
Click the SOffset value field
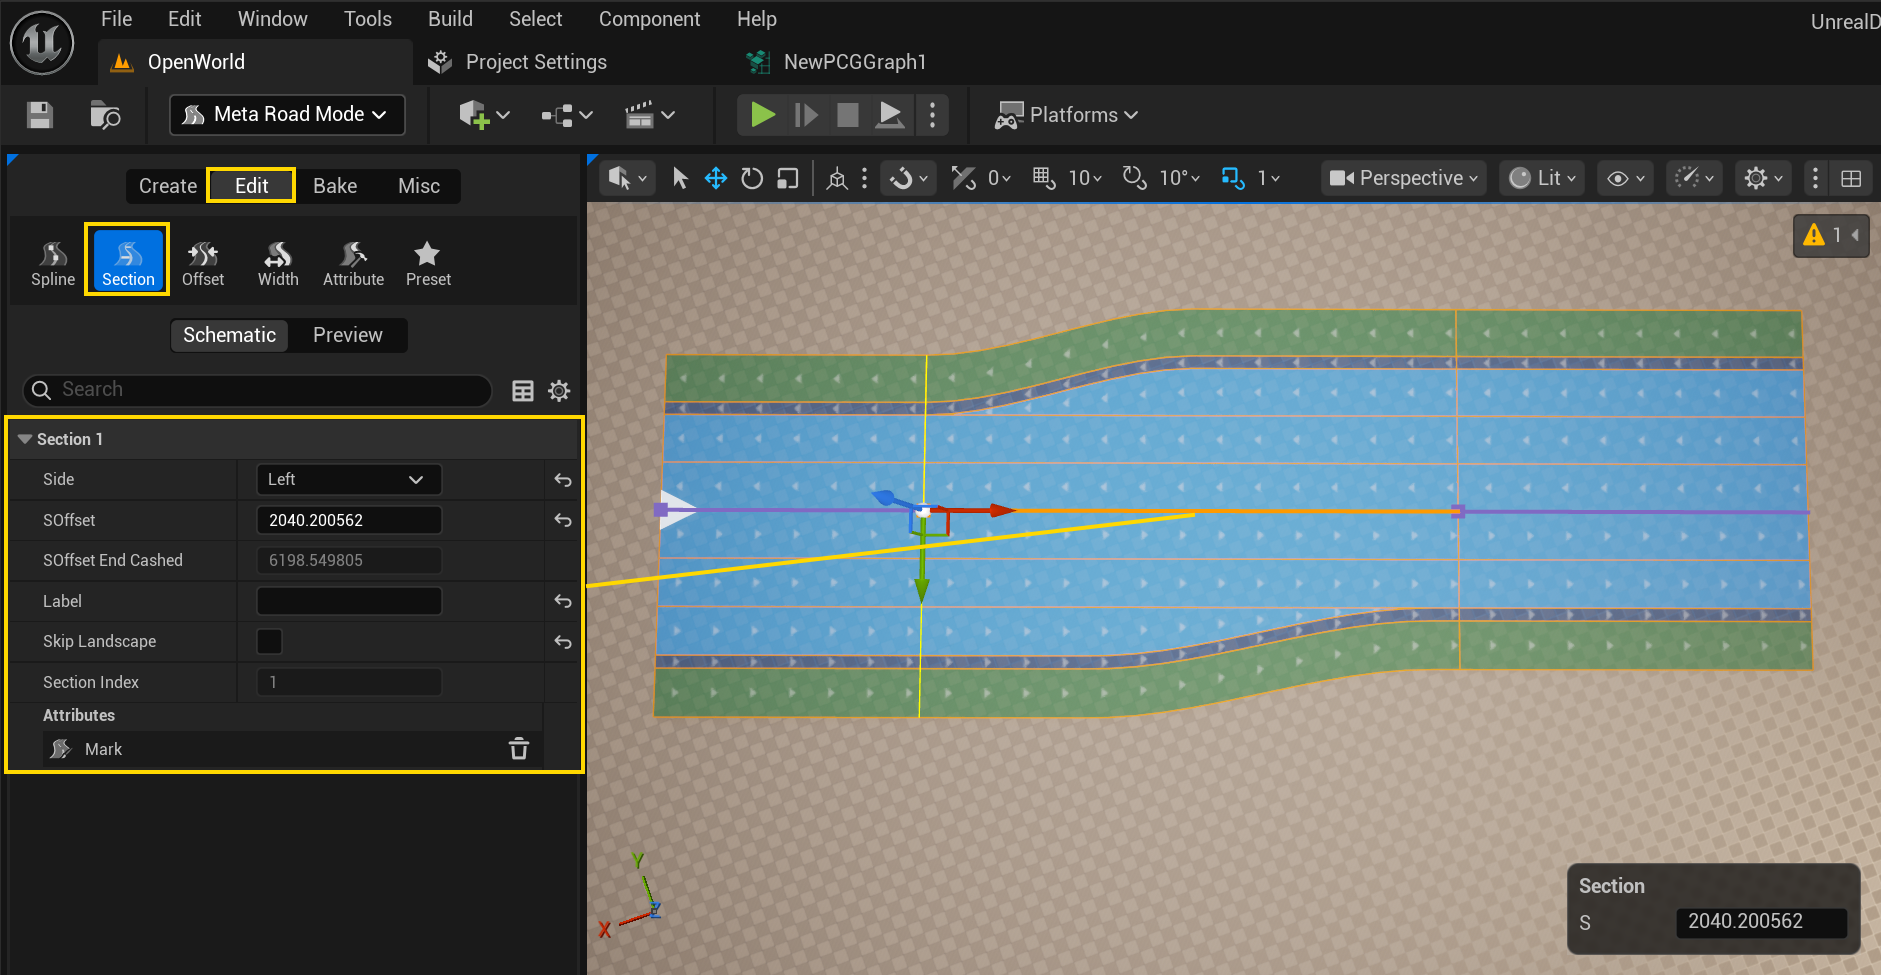[349, 520]
